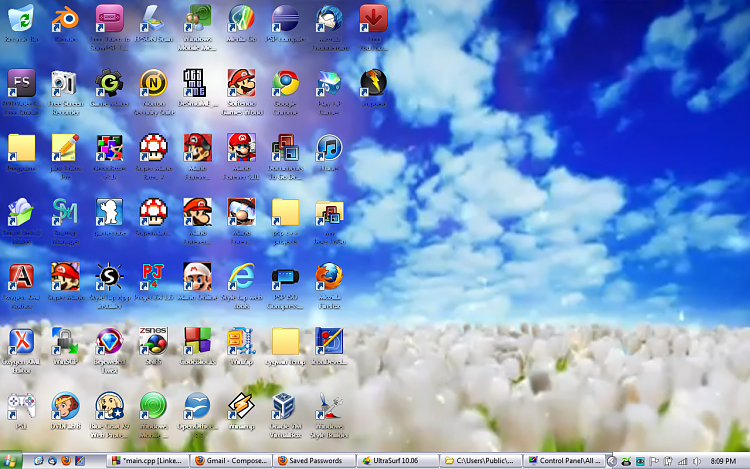The width and height of the screenshot is (750, 469).
Task: Launch the Google Chrome desktop shortcut
Action: tap(286, 83)
